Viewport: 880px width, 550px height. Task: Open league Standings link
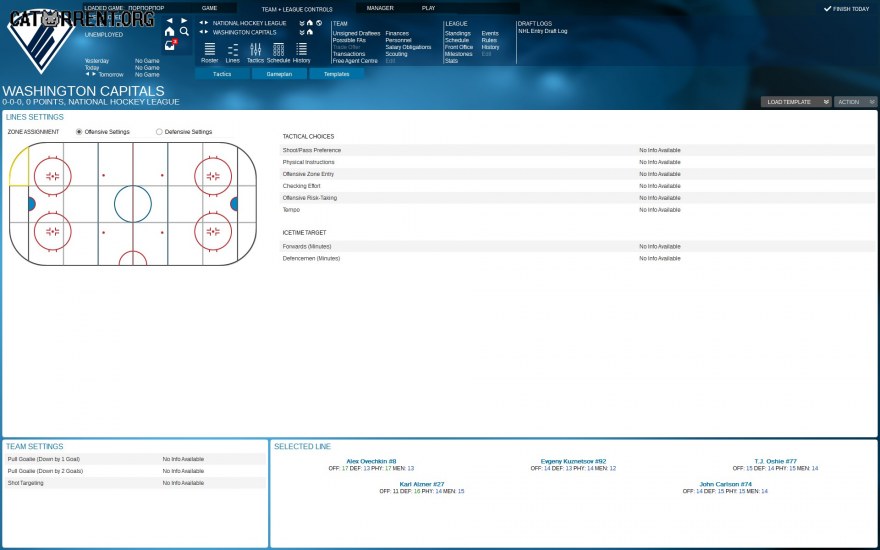[x=457, y=34]
